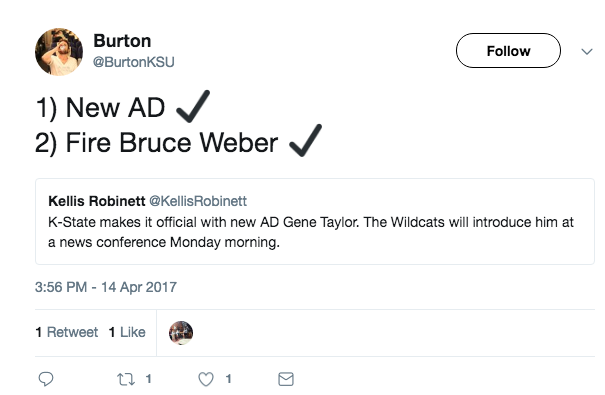Click the retweet count number beside arrows
The height and width of the screenshot is (395, 605).
[x=149, y=379]
